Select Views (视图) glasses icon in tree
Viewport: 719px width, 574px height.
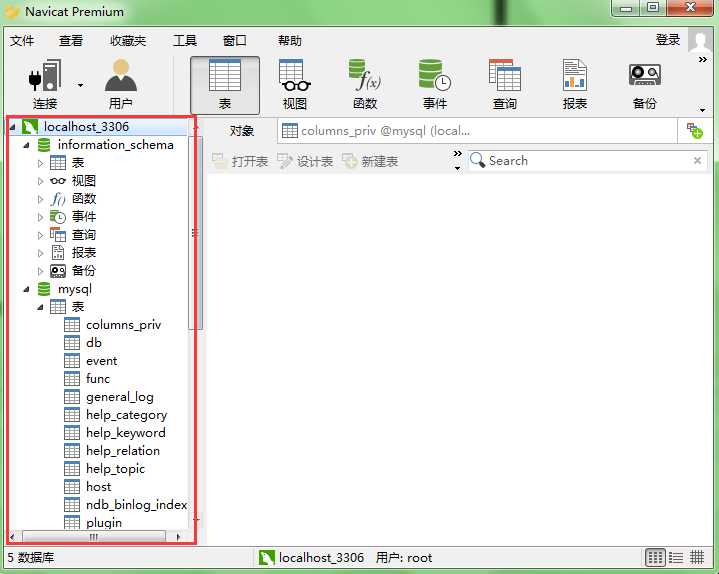58,181
